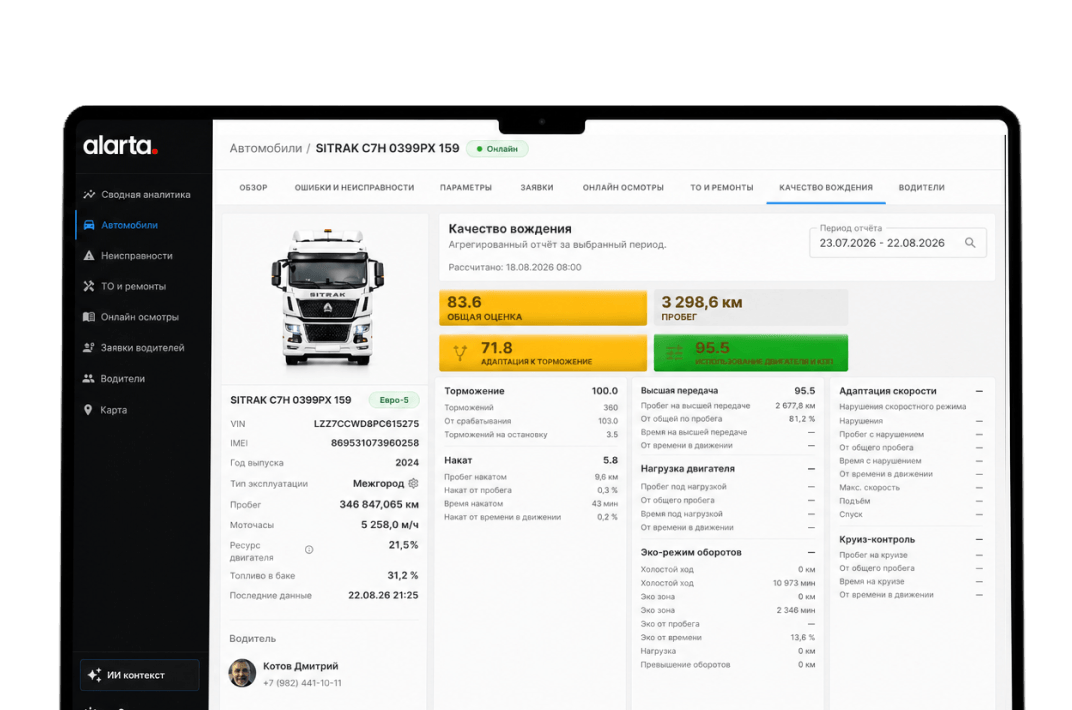Switch to the Водители tab
Viewport: 1072px width, 710px height.
922,187
